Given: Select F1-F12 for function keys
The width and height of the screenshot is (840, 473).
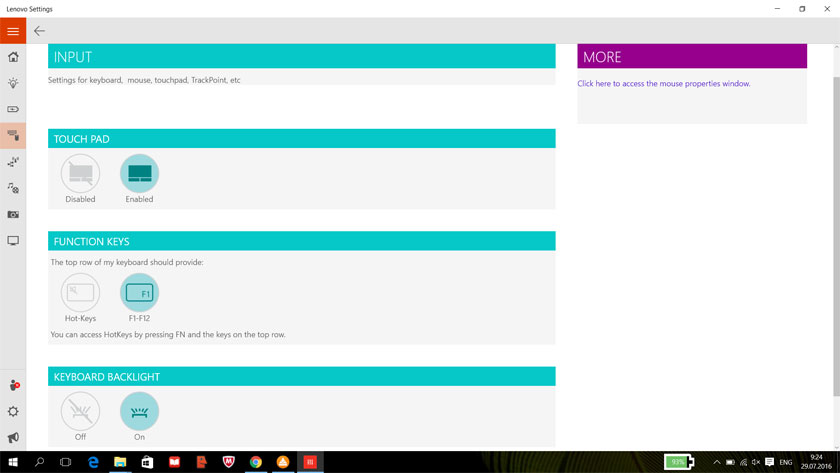Looking at the screenshot, I should (139, 292).
